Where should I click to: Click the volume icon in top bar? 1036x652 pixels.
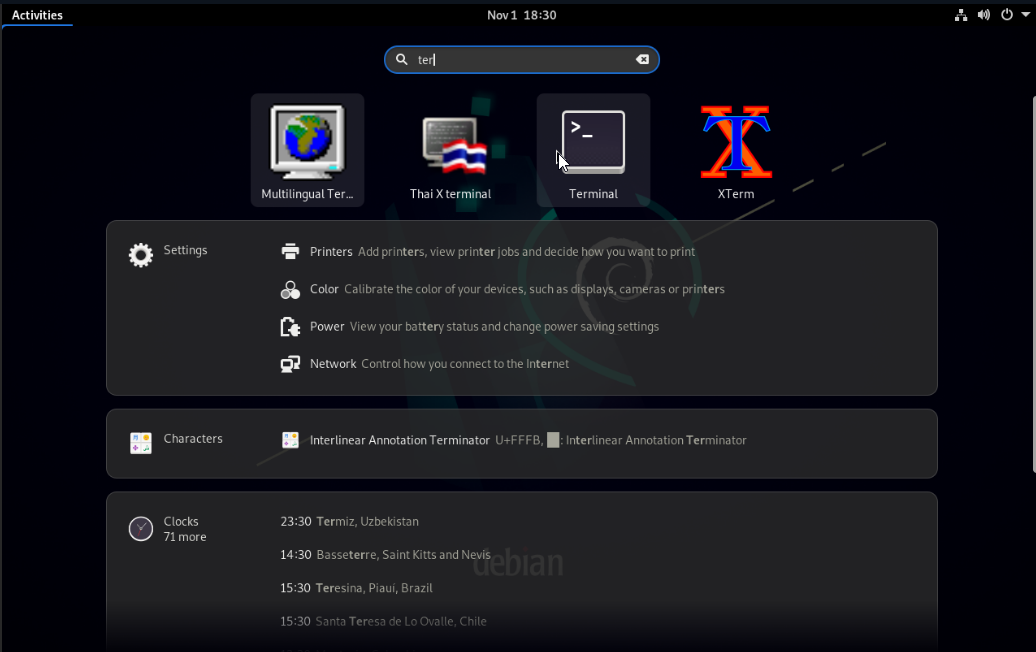click(984, 15)
